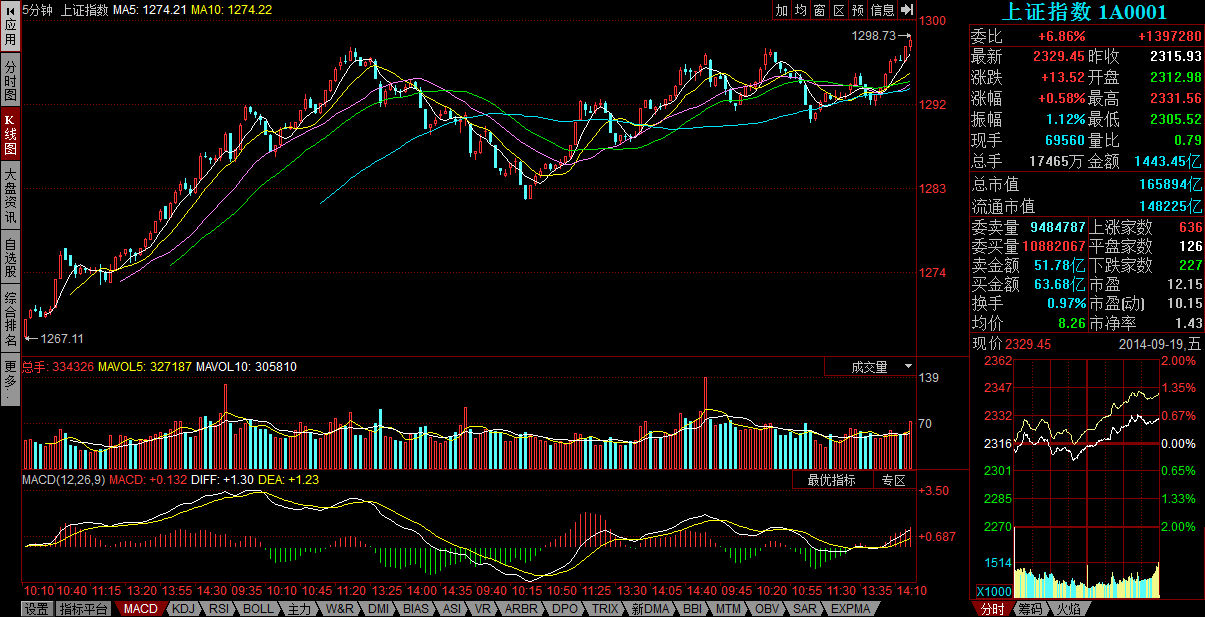1205x617 pixels.
Task: Toggle the 筹码 tab in quote panel
Action: [x=1030, y=608]
